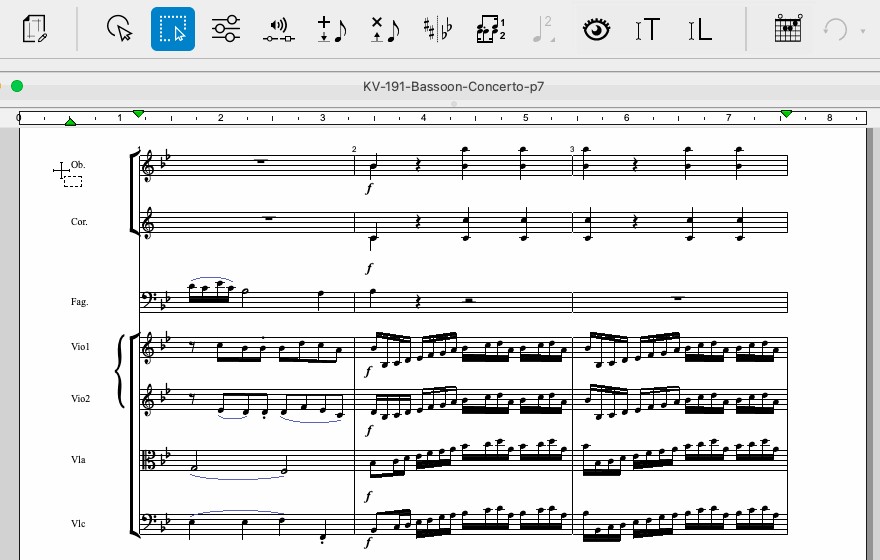The image size is (880, 560).
Task: Open the undo history dropdown arrow
Action: tap(863, 31)
